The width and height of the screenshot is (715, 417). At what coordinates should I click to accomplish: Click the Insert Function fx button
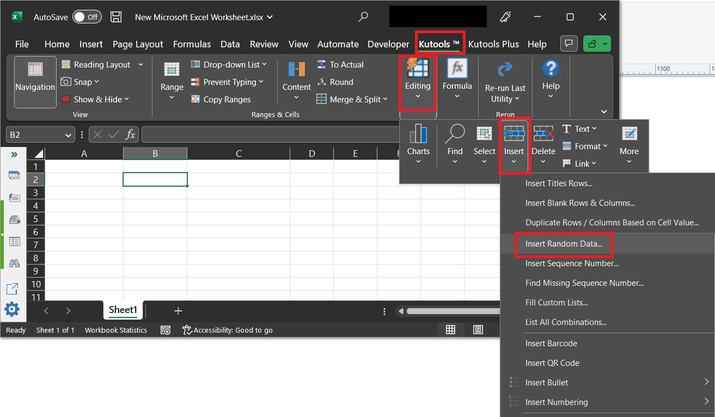tap(131, 135)
